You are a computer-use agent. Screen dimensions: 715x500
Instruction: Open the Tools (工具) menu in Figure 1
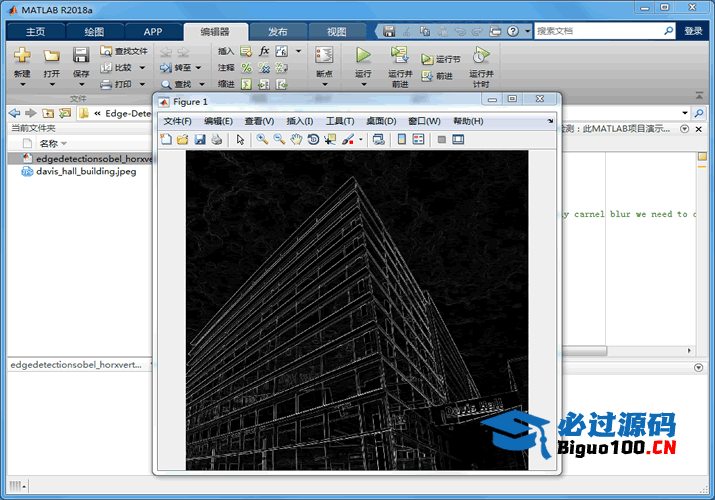pyautogui.click(x=340, y=121)
